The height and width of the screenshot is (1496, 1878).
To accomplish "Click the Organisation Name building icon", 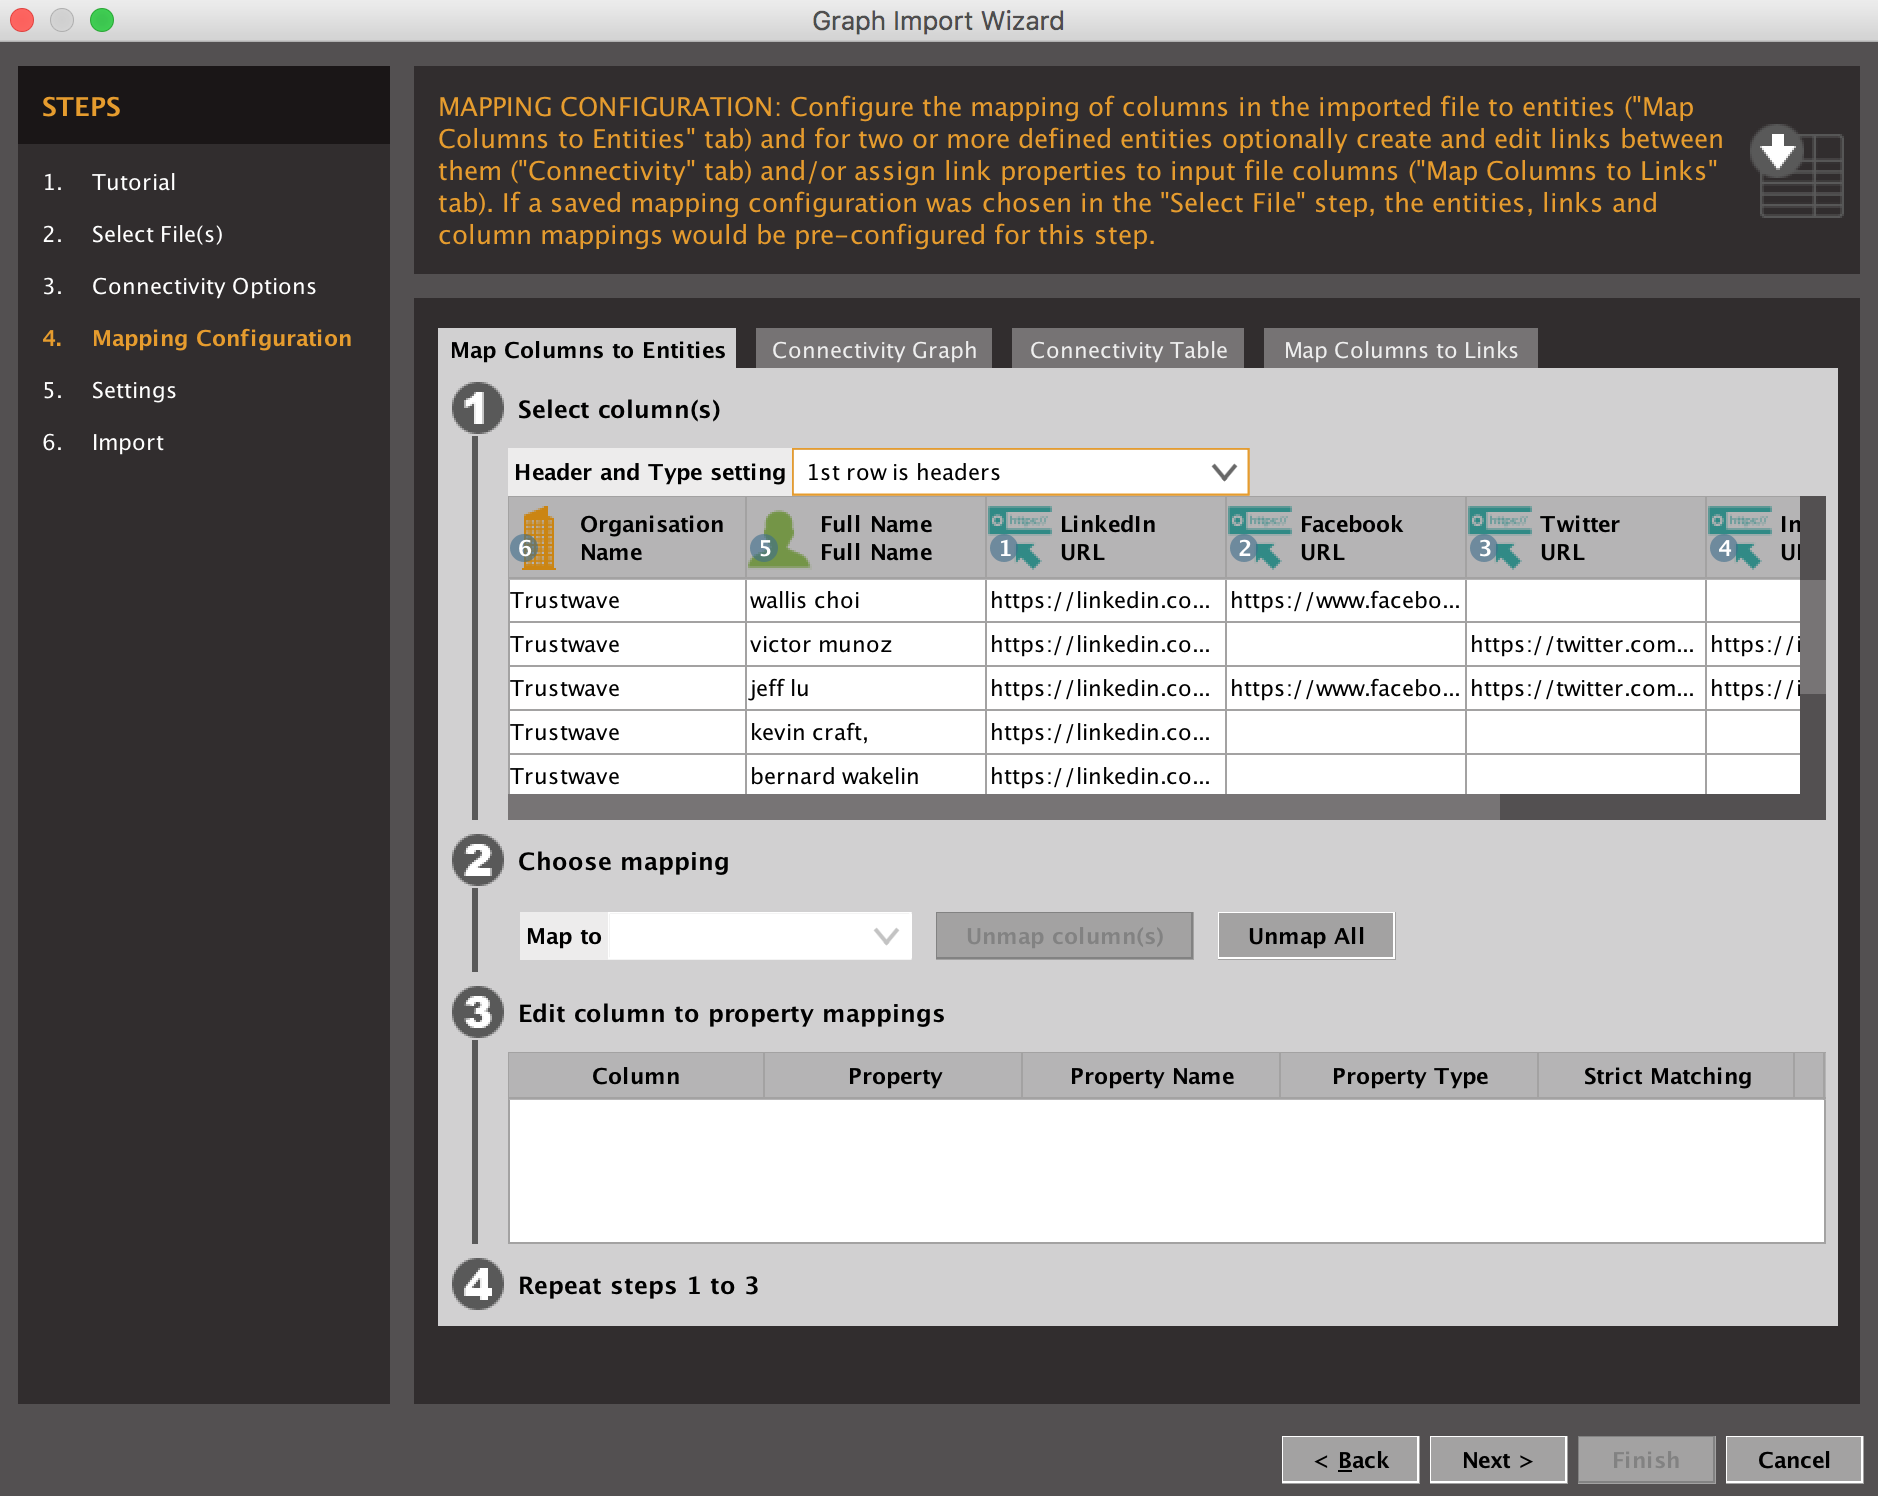I will click(x=537, y=537).
